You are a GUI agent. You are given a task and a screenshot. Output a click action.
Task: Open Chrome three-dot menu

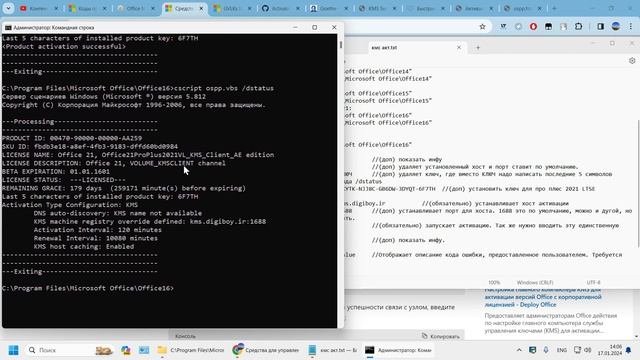tap(631, 27)
